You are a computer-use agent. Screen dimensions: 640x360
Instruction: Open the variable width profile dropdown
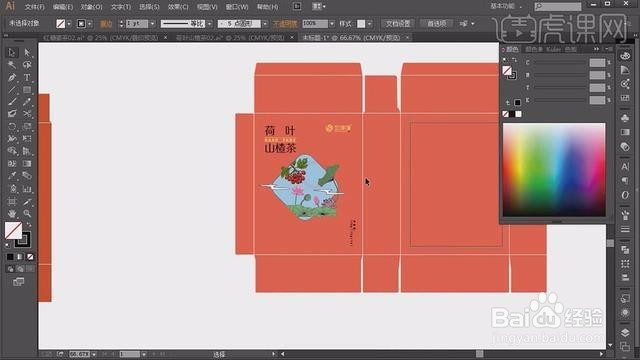(209, 24)
